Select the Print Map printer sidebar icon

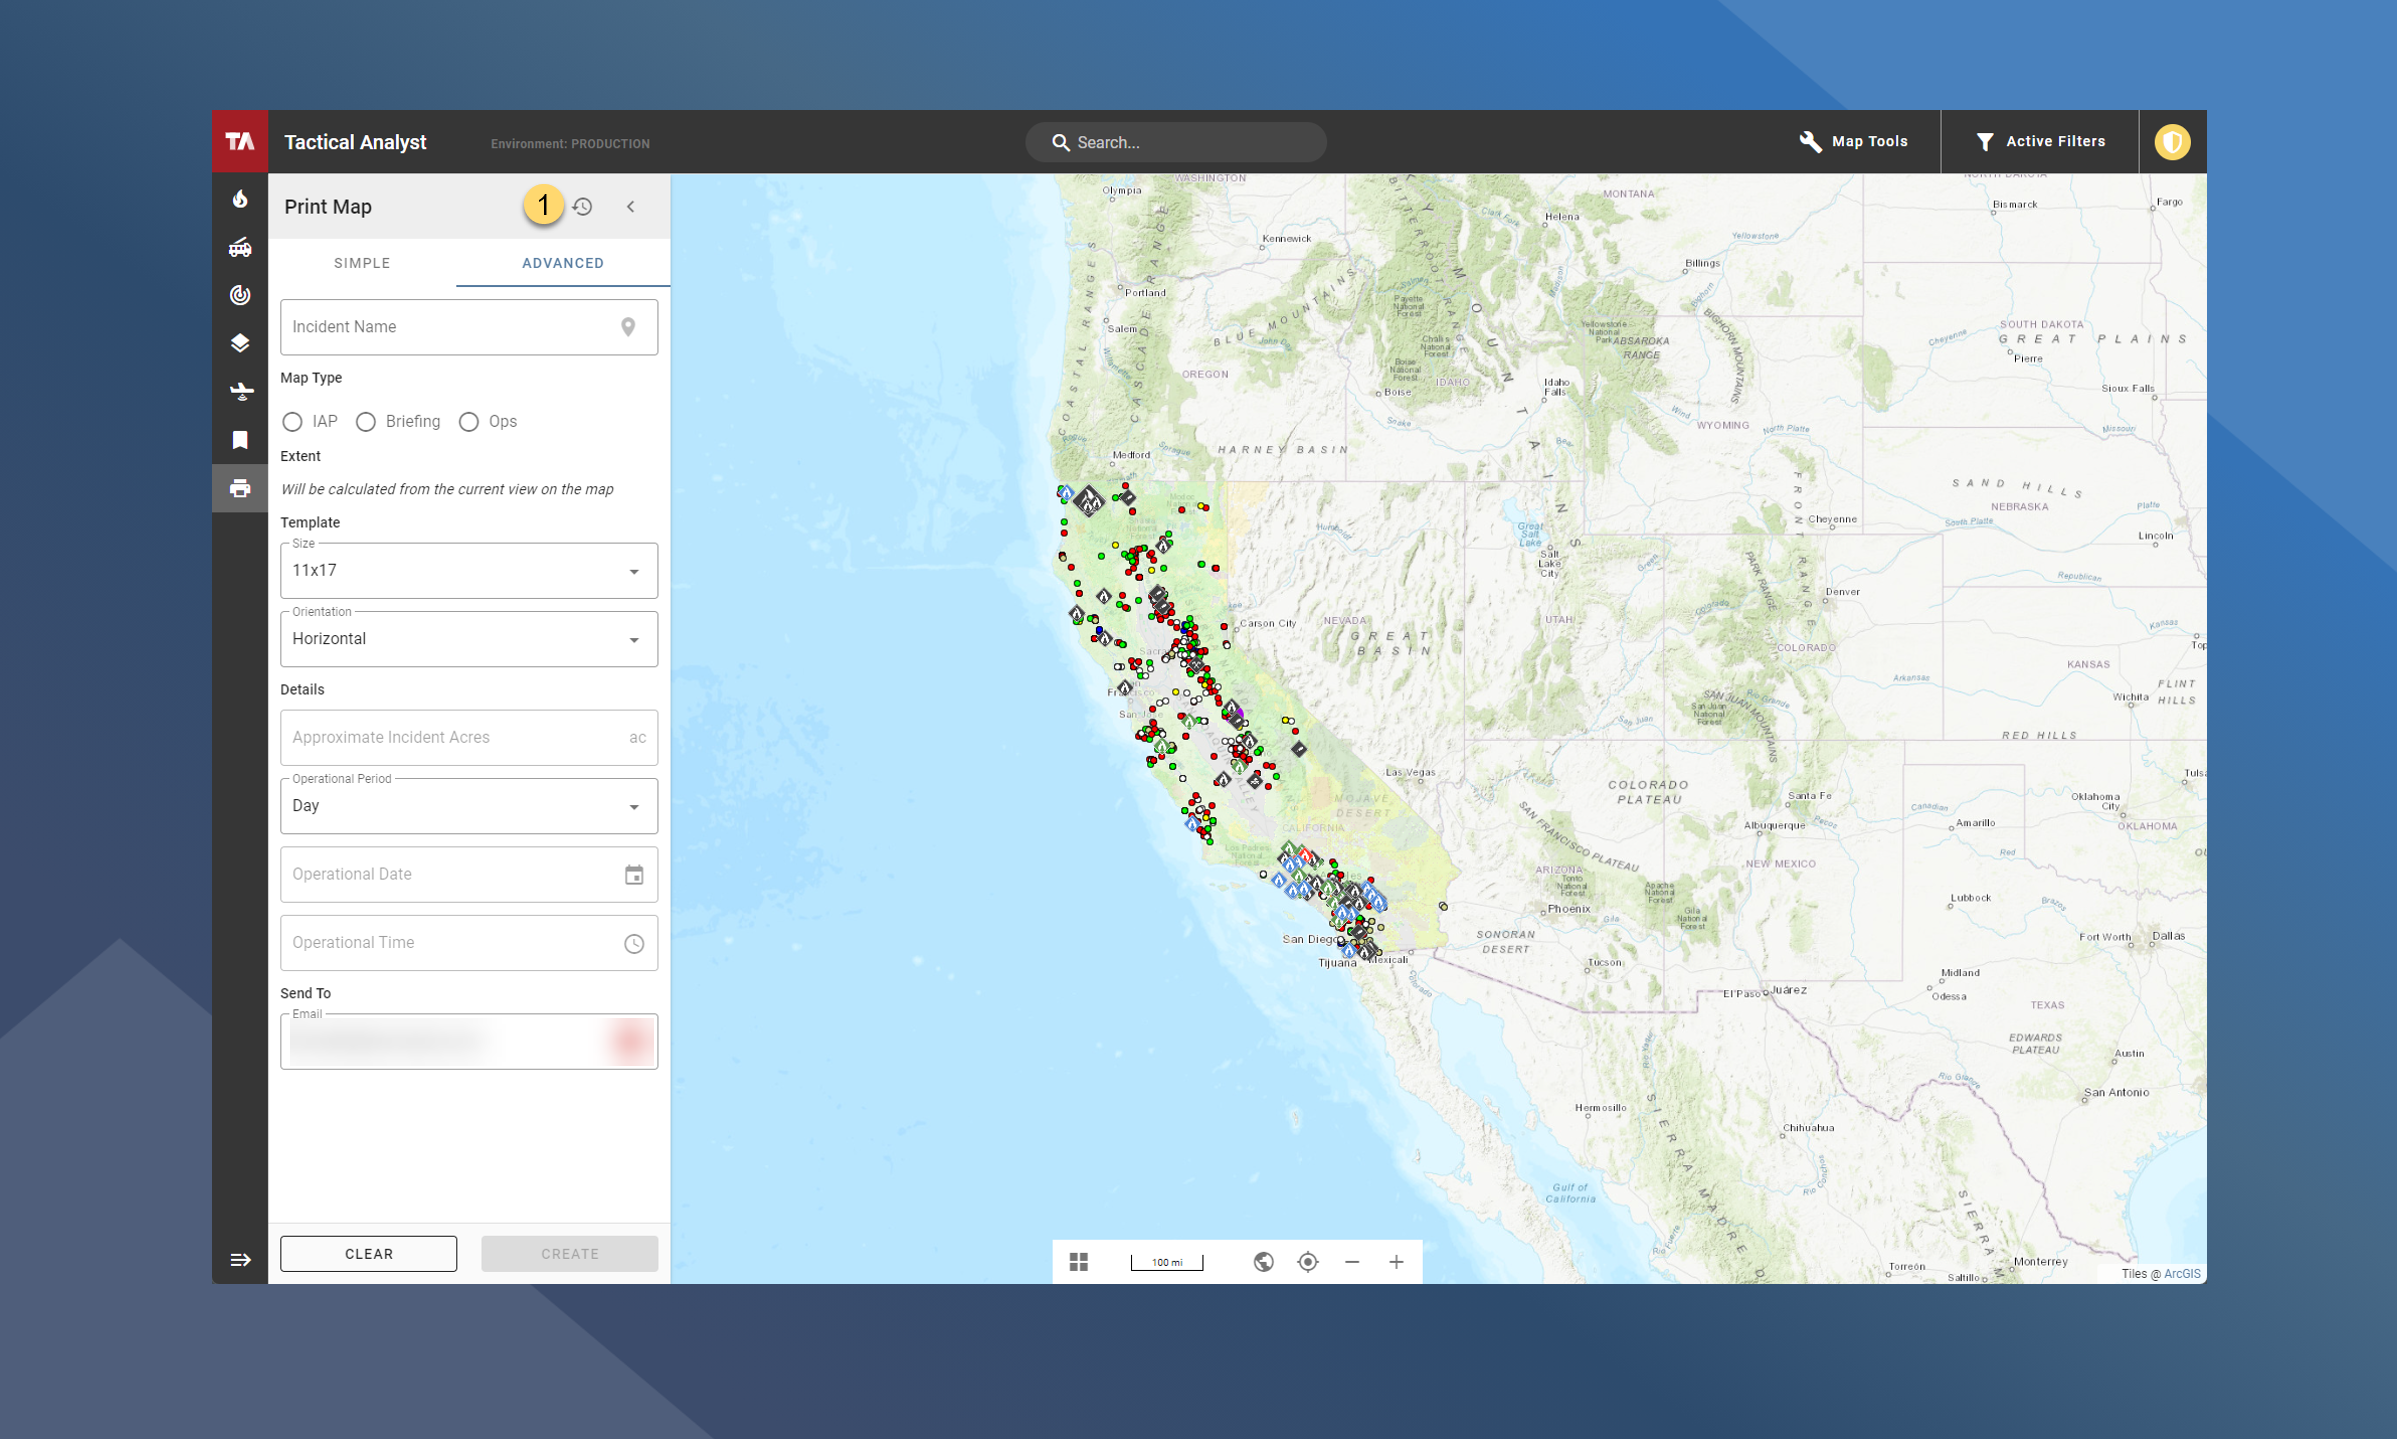pos(240,488)
